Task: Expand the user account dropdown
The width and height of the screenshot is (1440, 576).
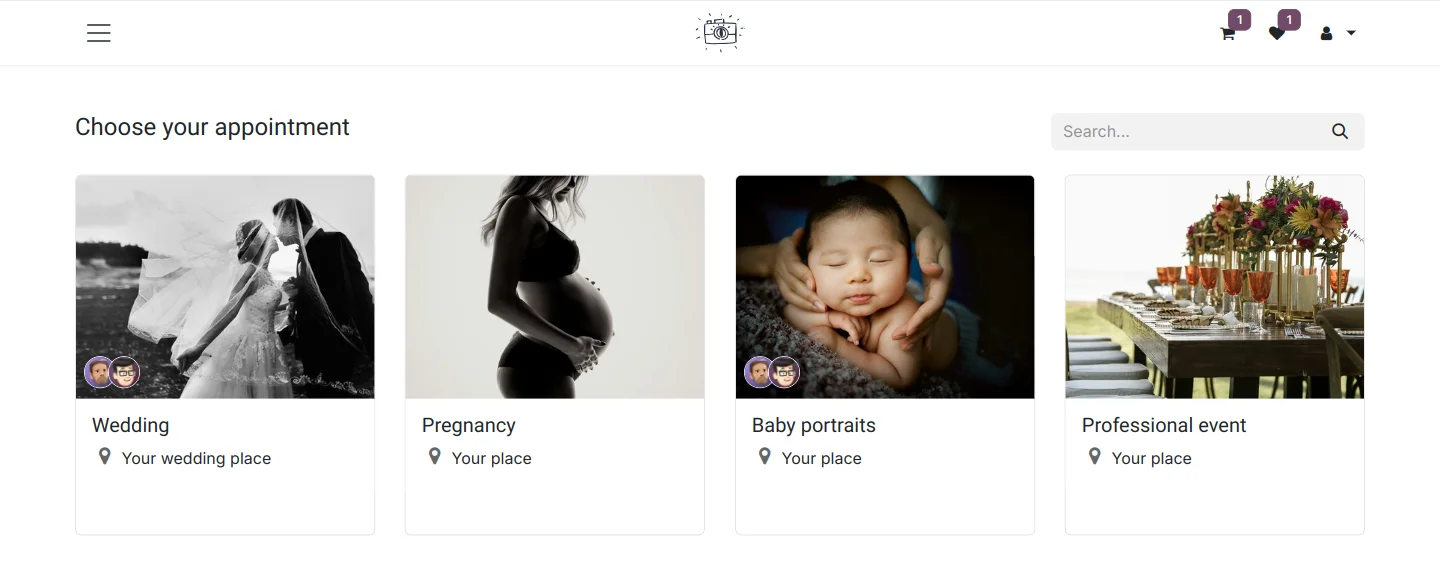Action: click(1337, 33)
